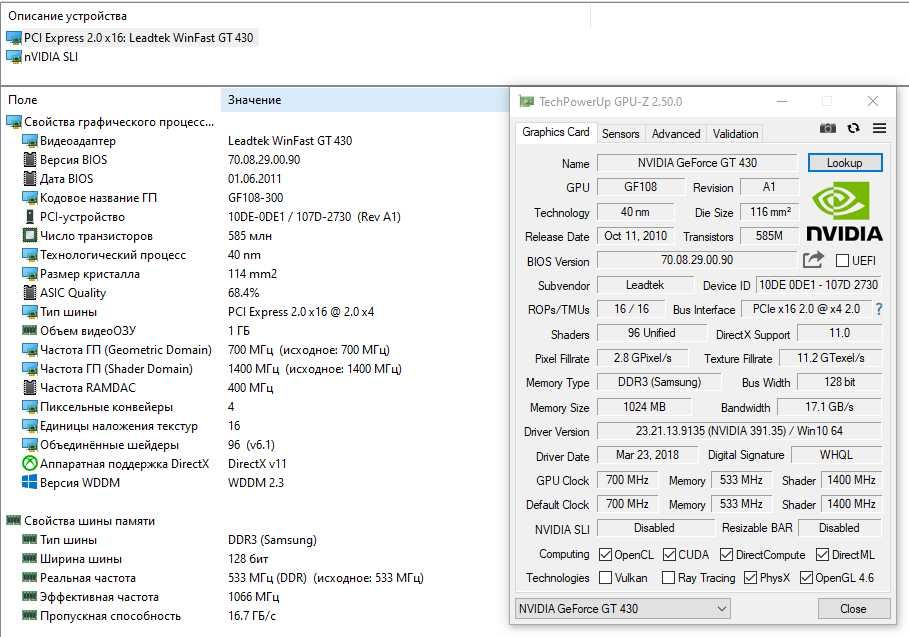The image size is (909, 637).
Task: Click the Поле column header
Action: (x=110, y=100)
